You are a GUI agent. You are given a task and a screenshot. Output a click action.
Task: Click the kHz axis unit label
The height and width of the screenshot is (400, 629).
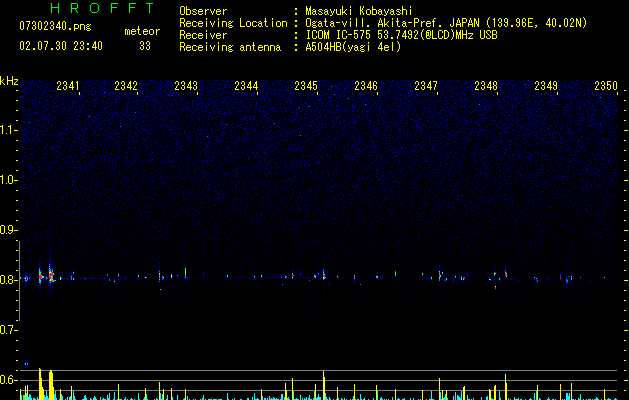[x=9, y=81]
